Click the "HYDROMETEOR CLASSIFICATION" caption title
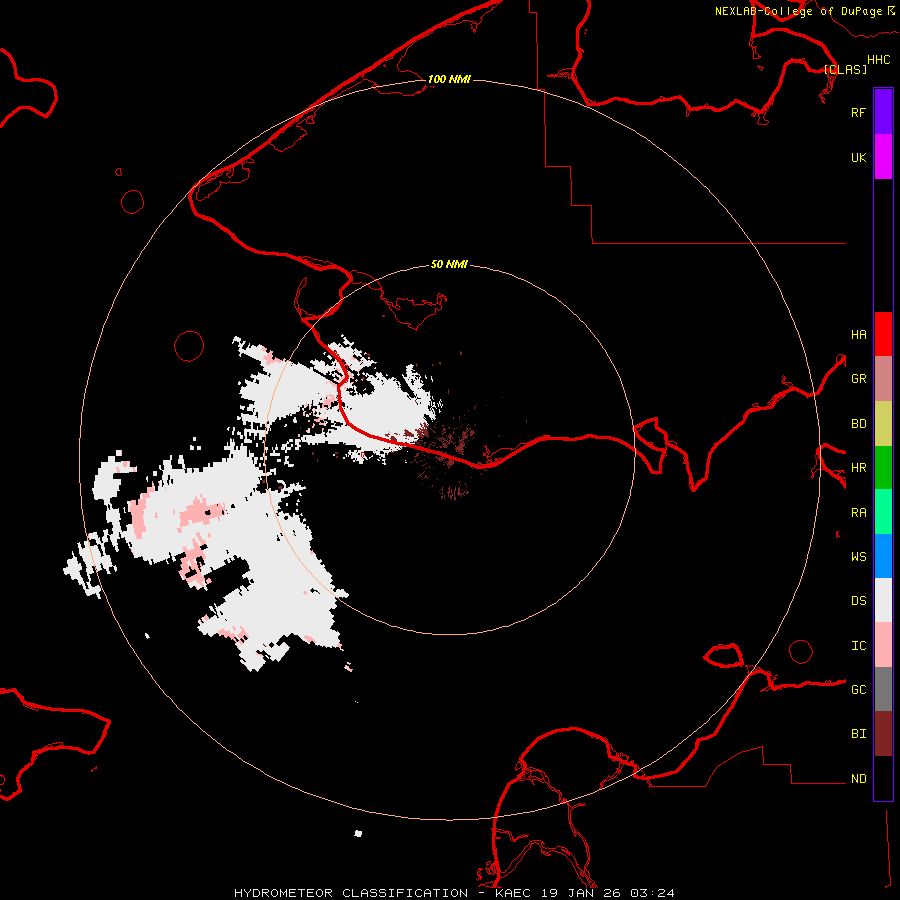 click(x=351, y=893)
